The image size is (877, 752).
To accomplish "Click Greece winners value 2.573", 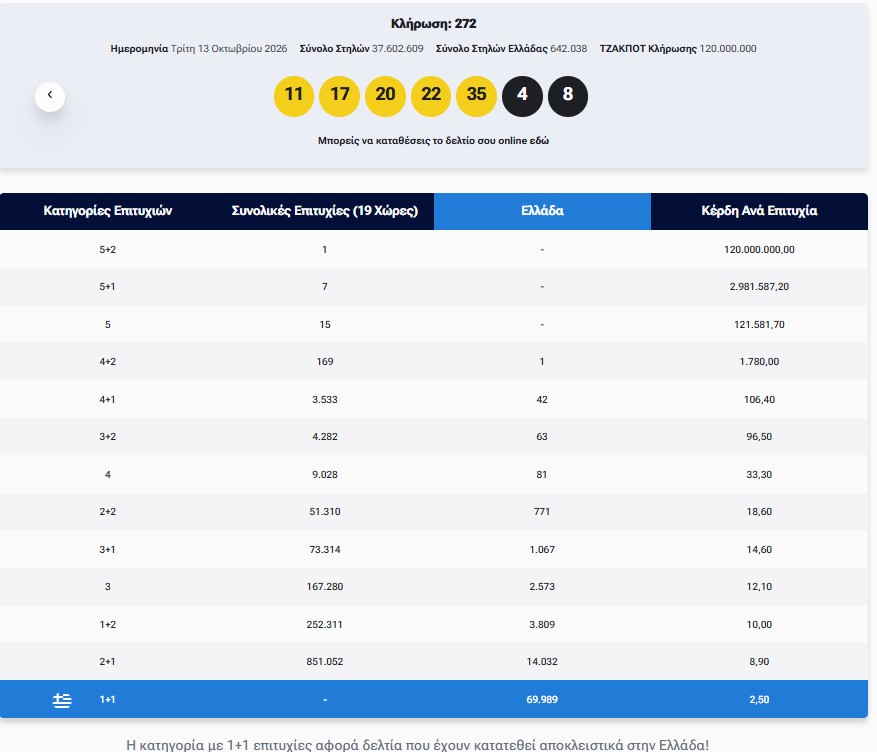I will coord(542,586).
